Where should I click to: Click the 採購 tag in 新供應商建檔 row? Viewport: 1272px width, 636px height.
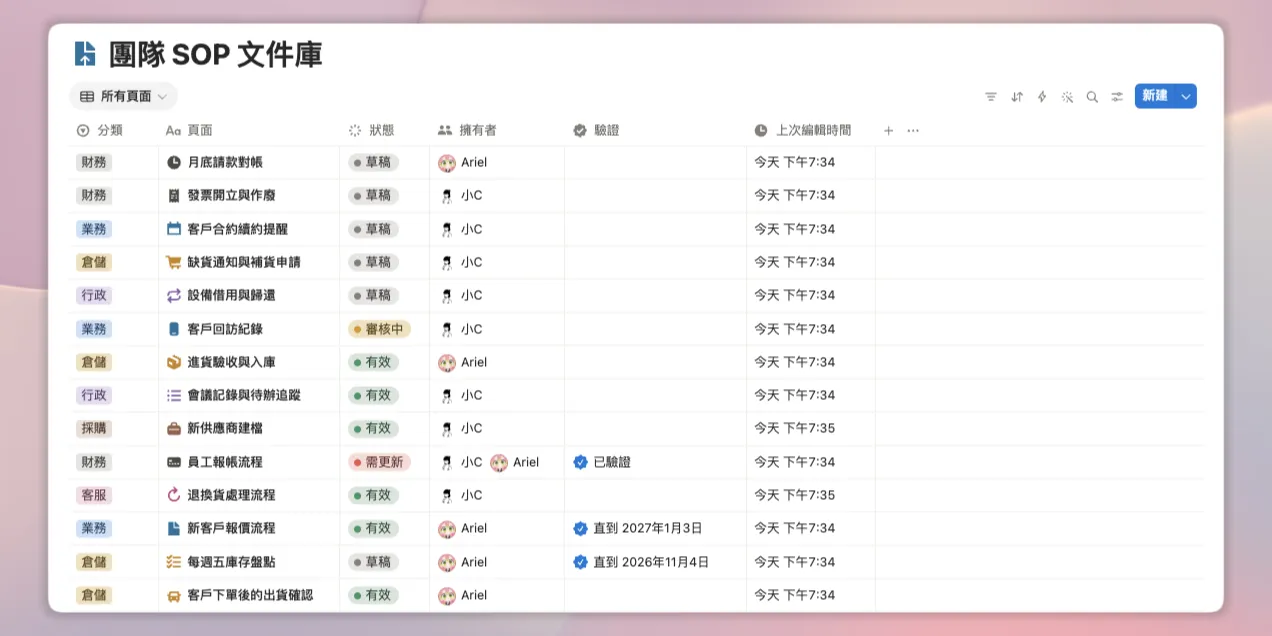tap(94, 428)
